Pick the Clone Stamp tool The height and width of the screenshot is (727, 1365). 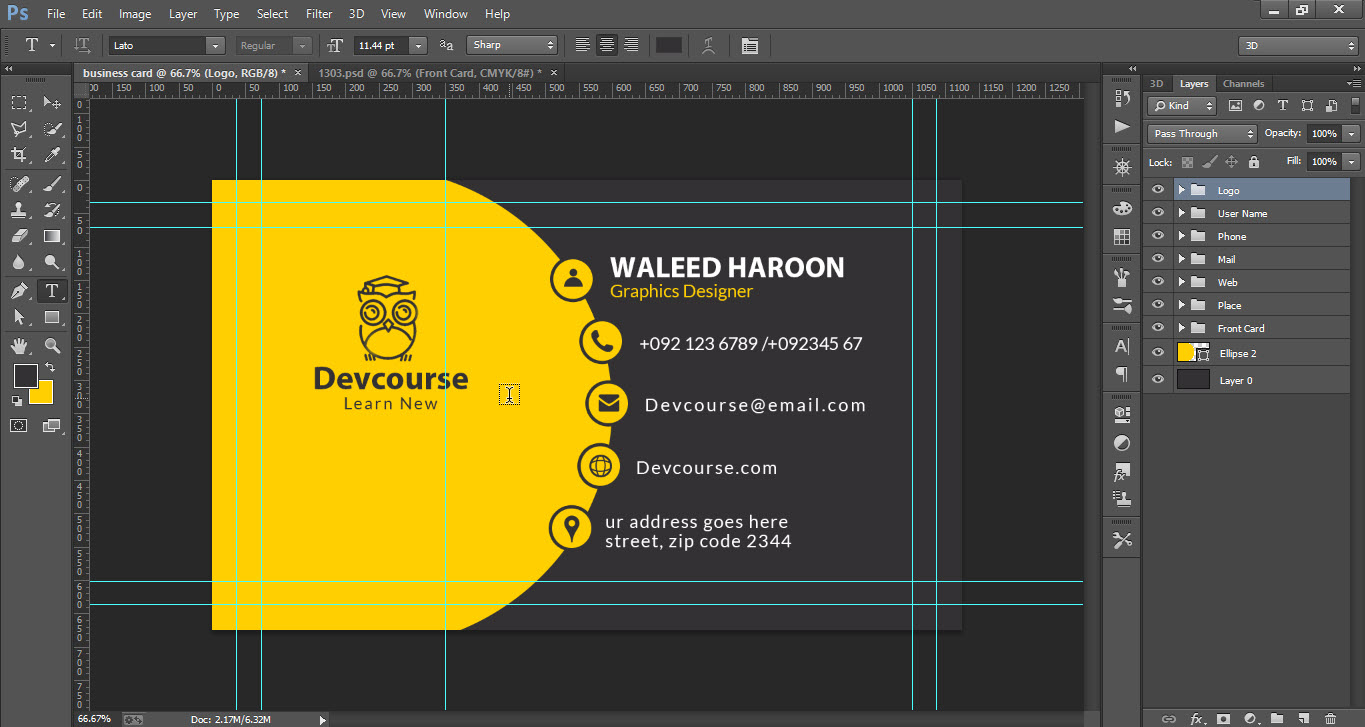coord(19,210)
